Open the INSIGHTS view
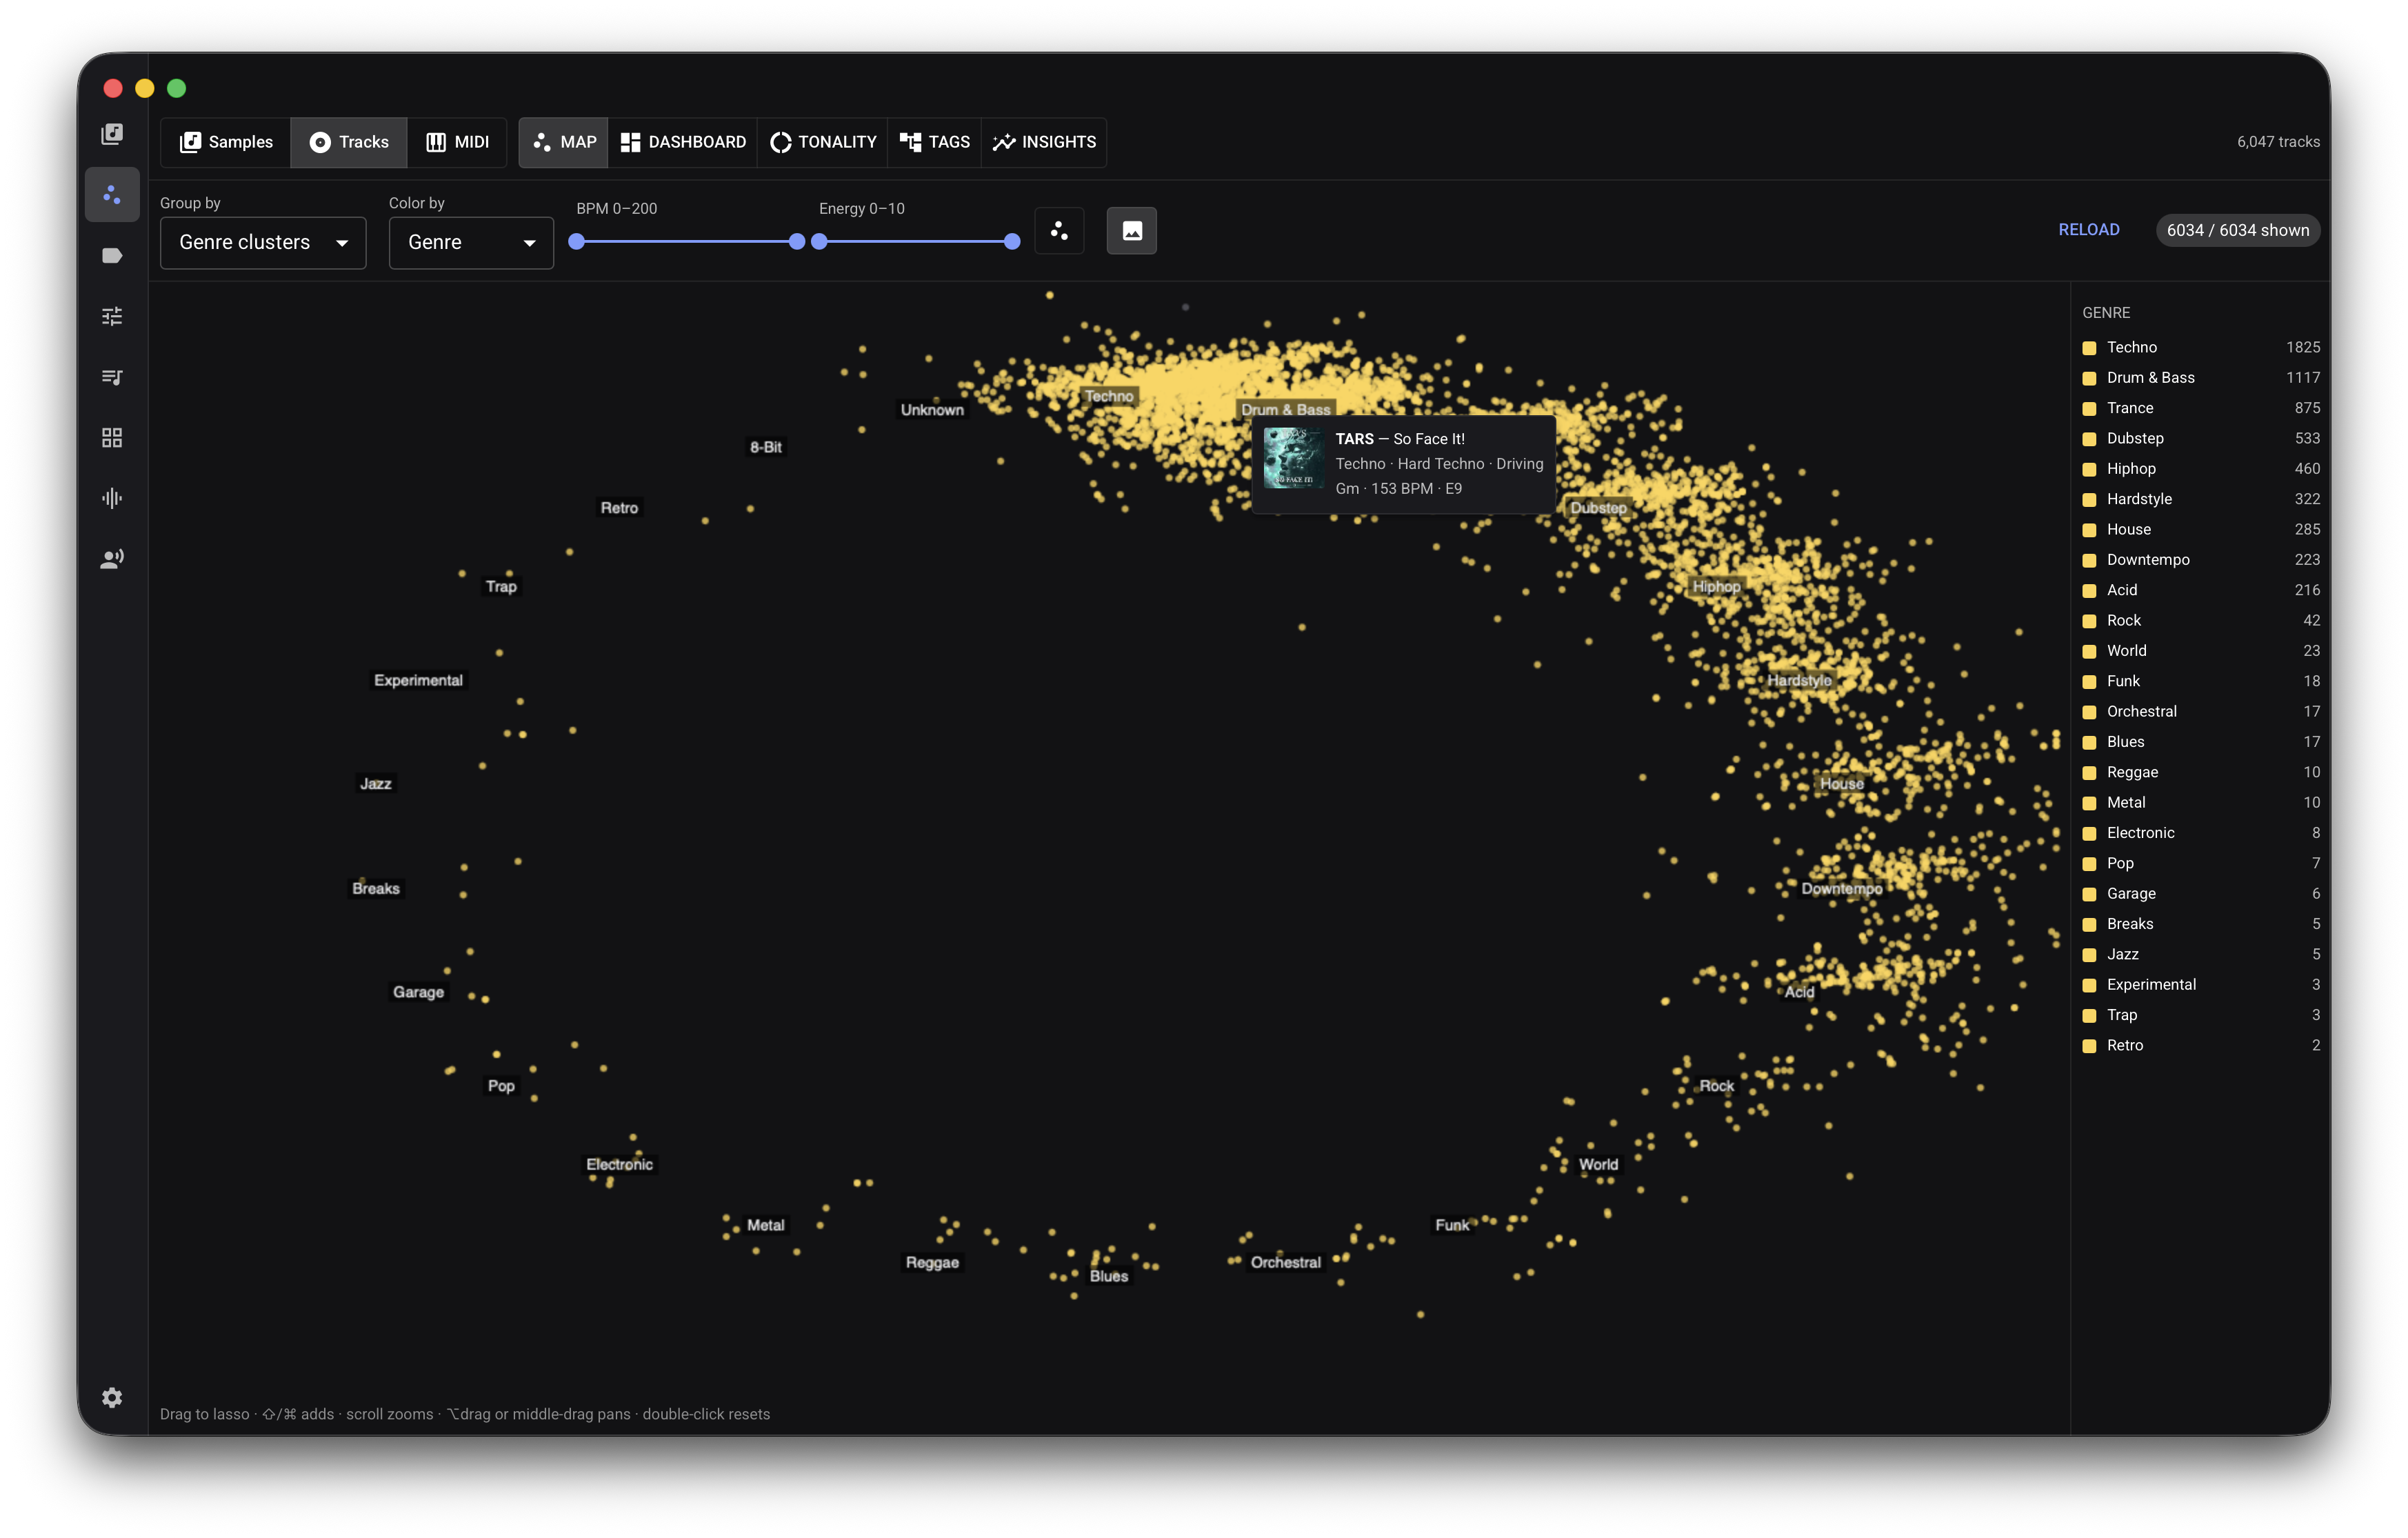Image resolution: width=2408 pixels, height=1538 pixels. (x=1044, y=142)
